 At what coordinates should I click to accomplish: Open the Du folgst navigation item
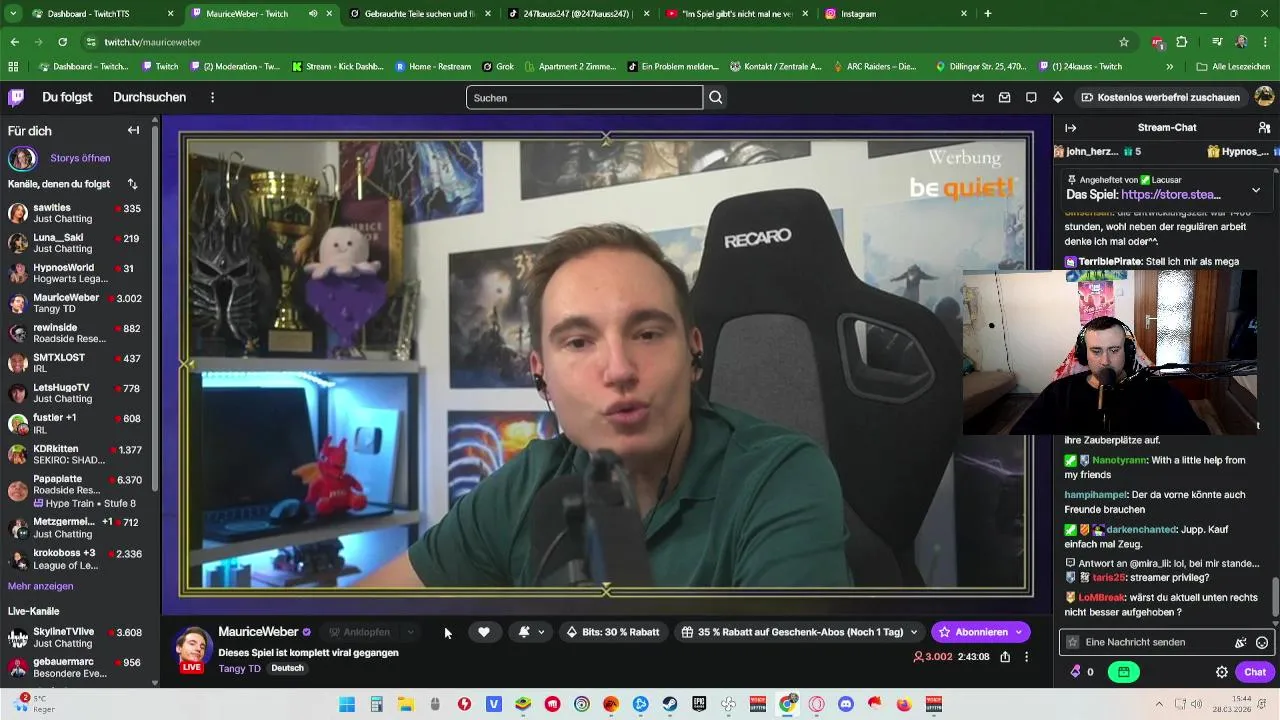tap(67, 97)
